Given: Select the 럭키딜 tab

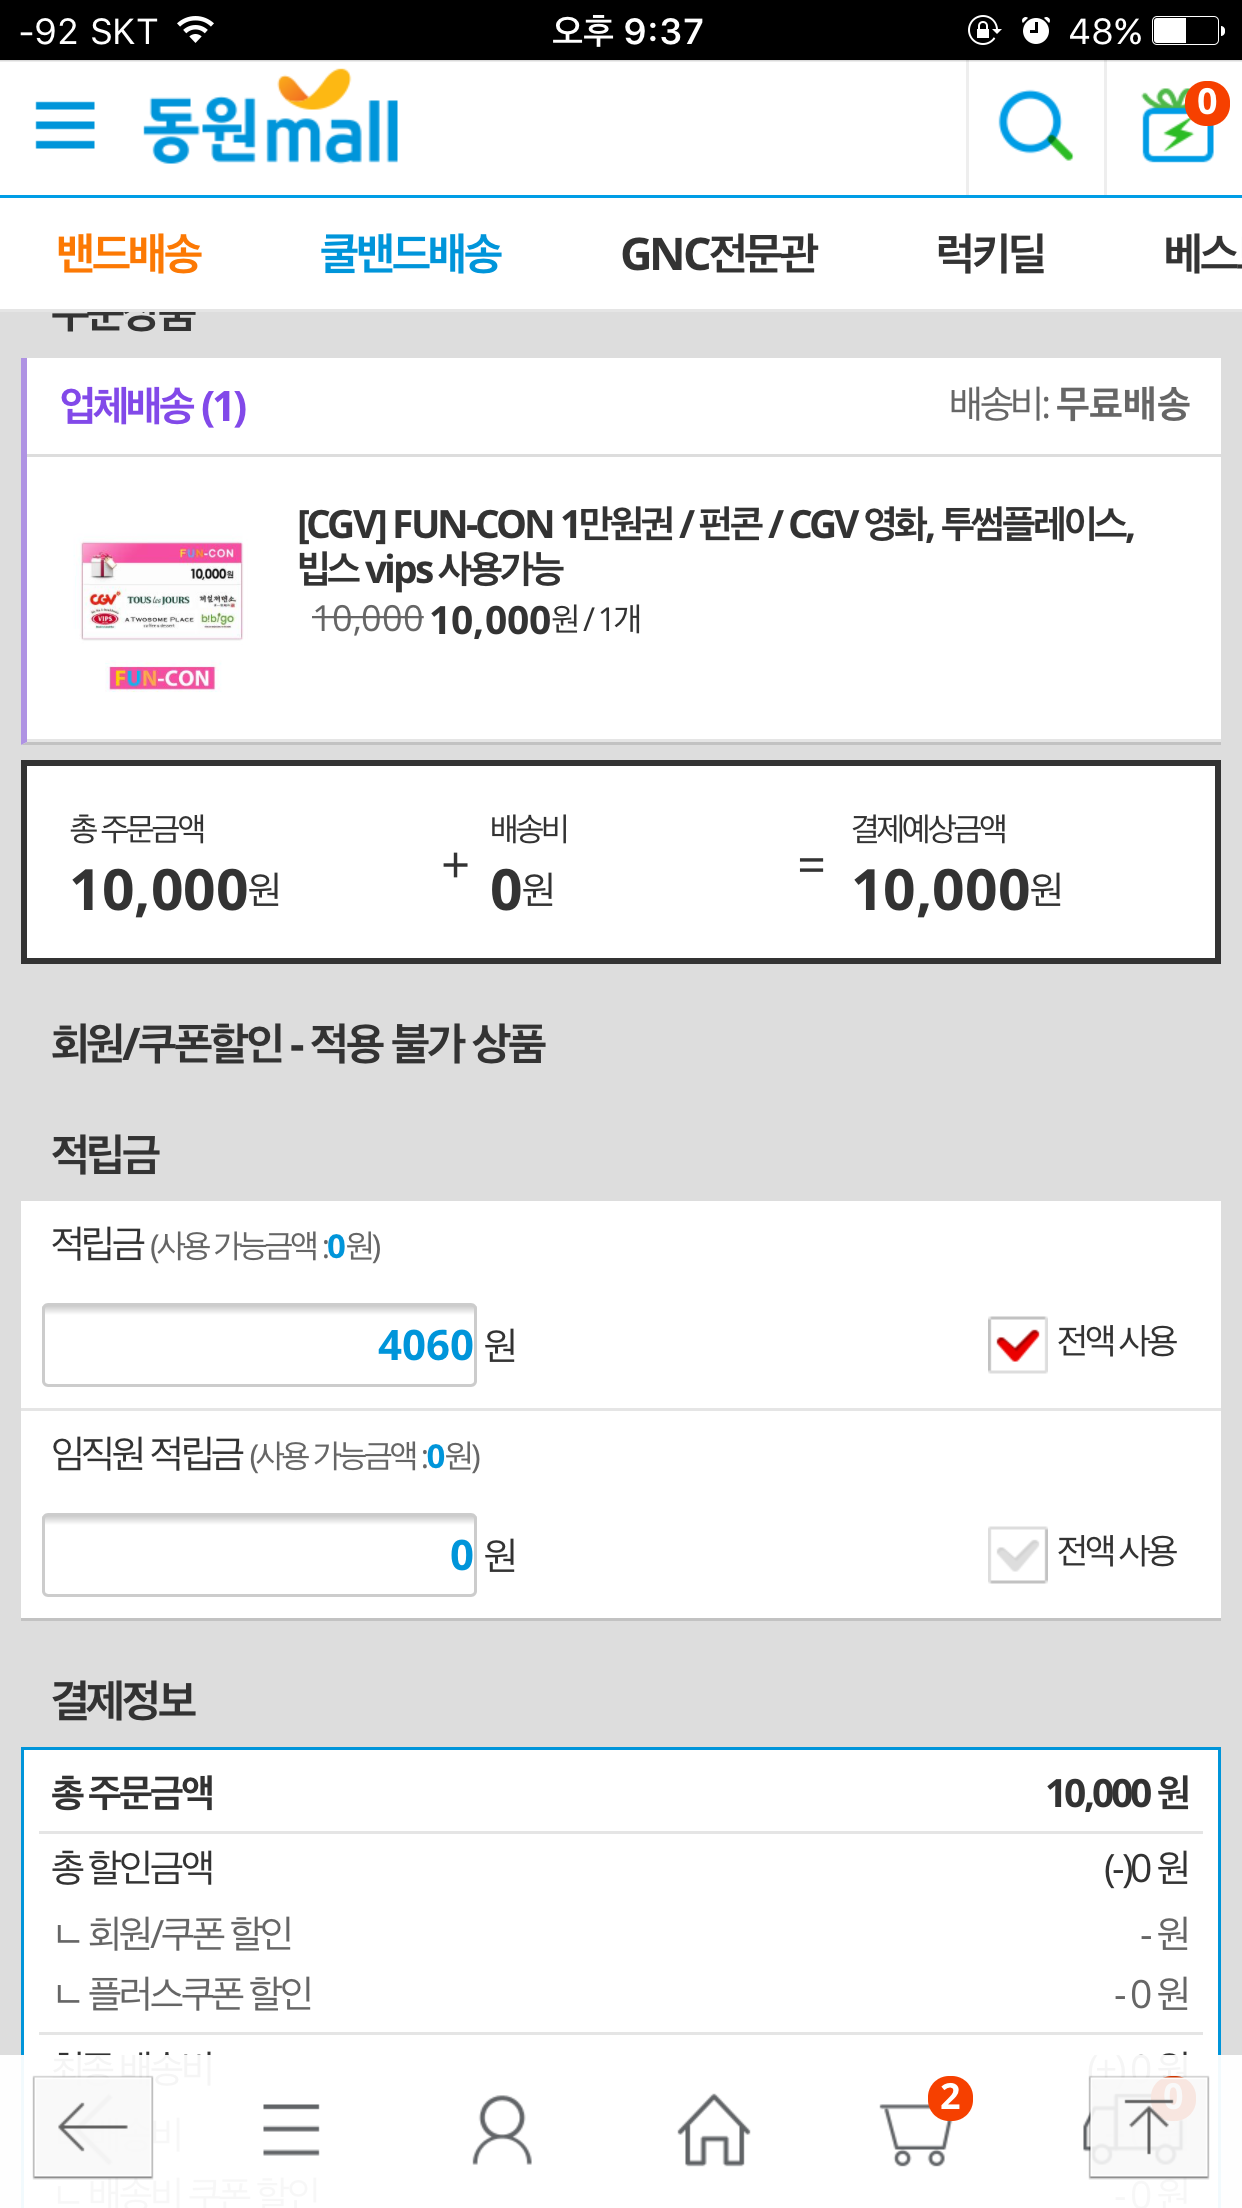Looking at the screenshot, I should (990, 254).
